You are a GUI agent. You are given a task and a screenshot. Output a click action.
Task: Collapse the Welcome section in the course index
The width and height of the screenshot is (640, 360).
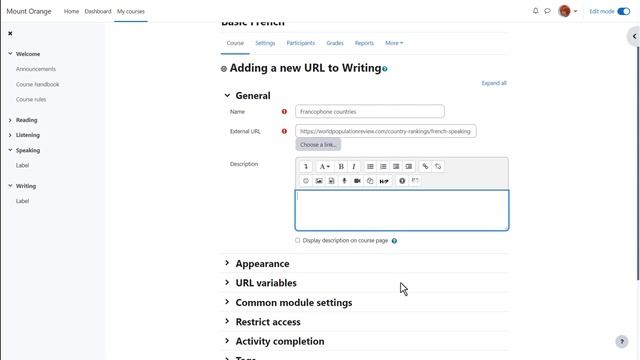click(10, 53)
